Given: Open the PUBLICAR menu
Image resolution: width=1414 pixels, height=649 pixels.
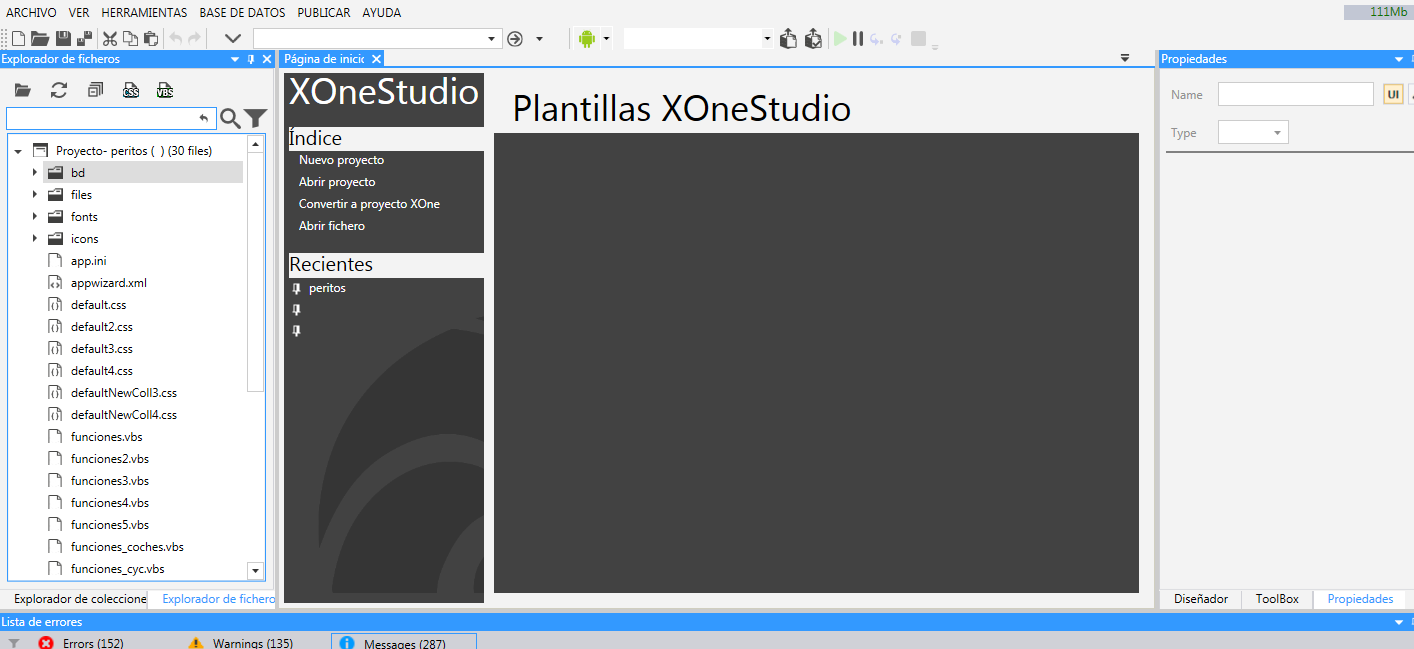Looking at the screenshot, I should point(324,13).
